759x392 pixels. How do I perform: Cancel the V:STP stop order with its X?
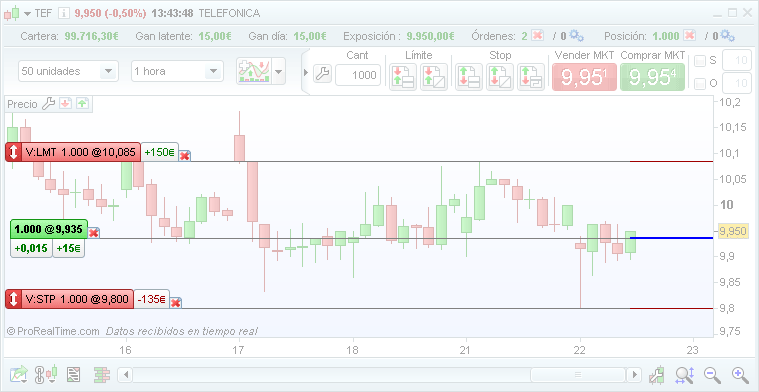(x=176, y=302)
